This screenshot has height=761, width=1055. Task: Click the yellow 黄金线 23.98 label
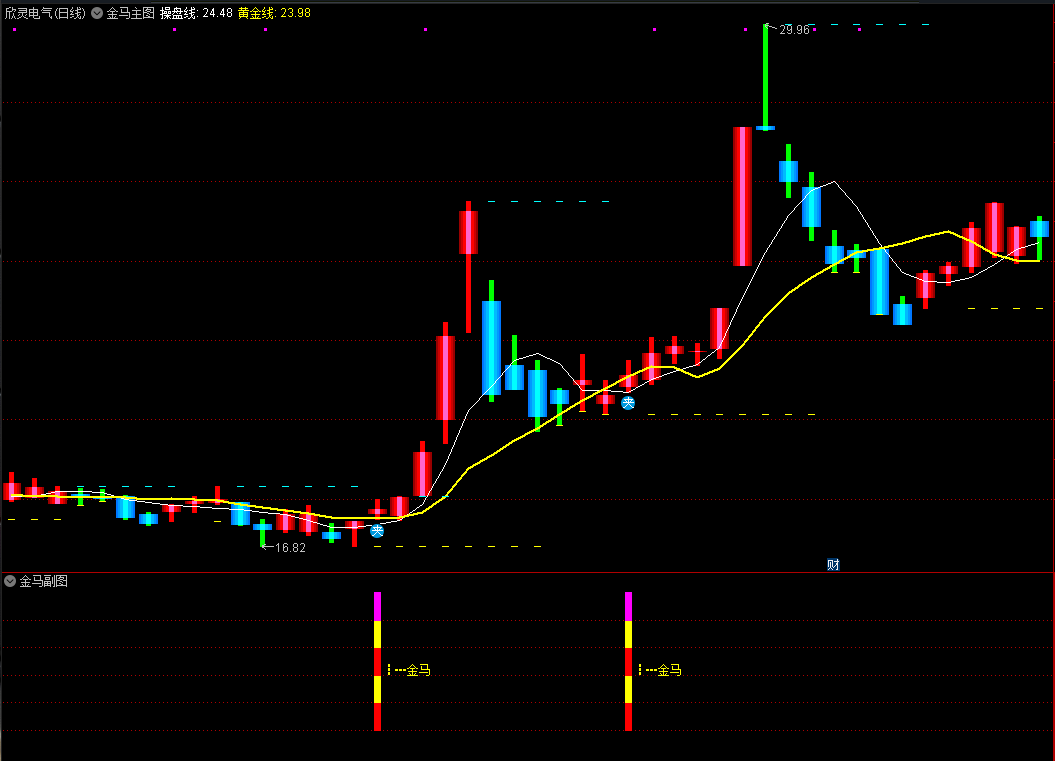[273, 14]
